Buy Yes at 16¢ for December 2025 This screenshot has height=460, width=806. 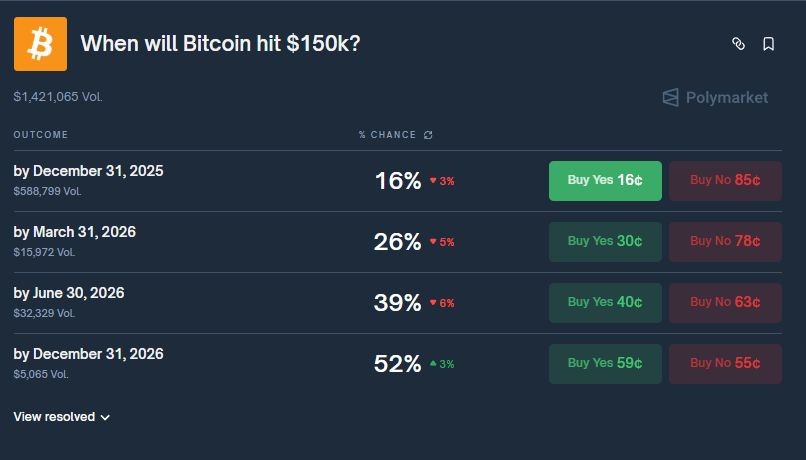point(605,181)
